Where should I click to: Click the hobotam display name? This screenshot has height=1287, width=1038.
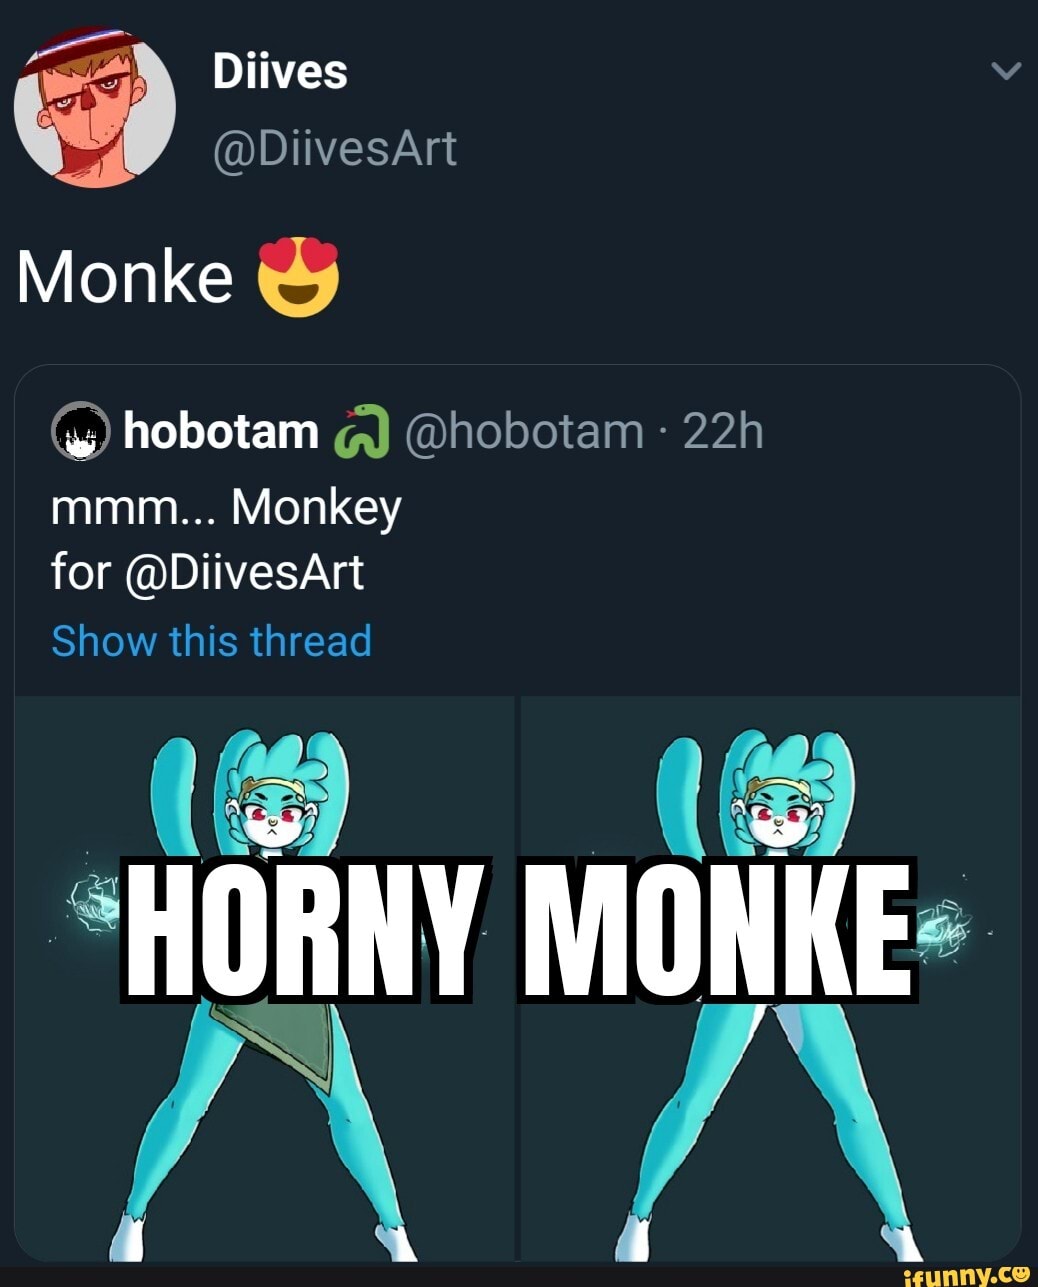coord(220,431)
